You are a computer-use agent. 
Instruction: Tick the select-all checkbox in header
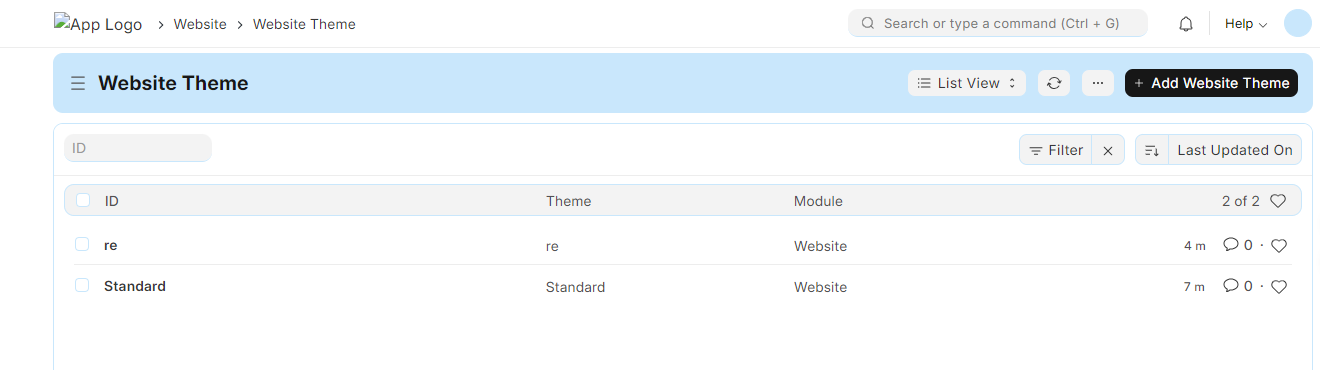(83, 200)
